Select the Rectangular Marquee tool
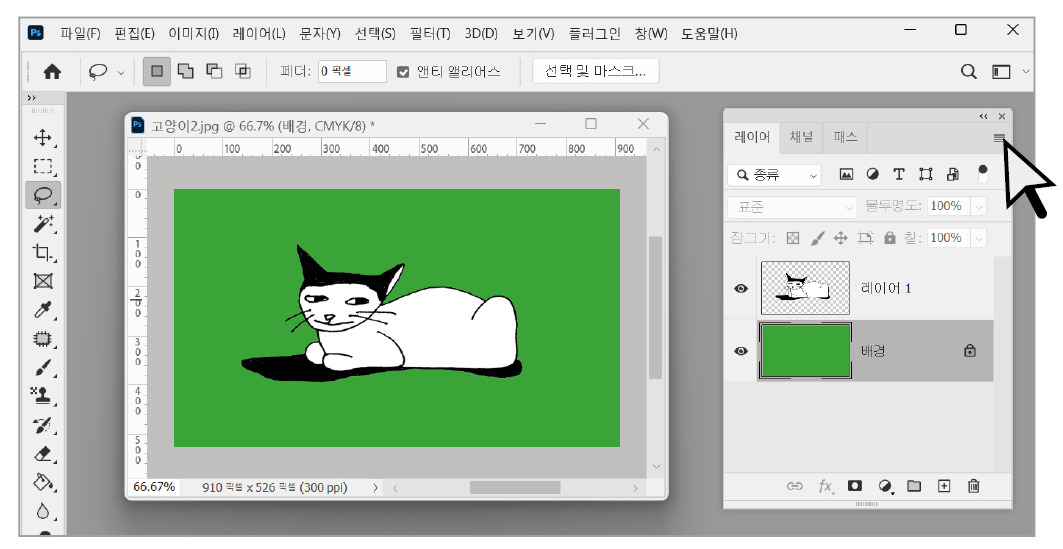Viewport: 1063px width, 549px height. coord(43,167)
